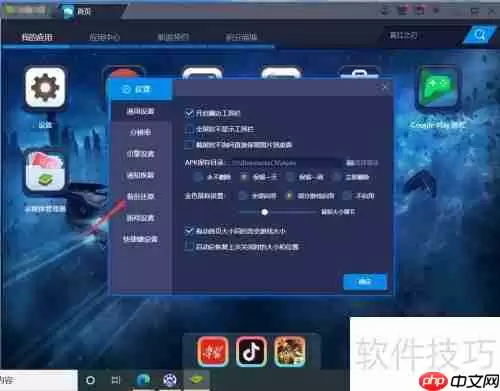
Task: Select the green-marked middle radio in fullscreen row
Action: tap(289, 196)
